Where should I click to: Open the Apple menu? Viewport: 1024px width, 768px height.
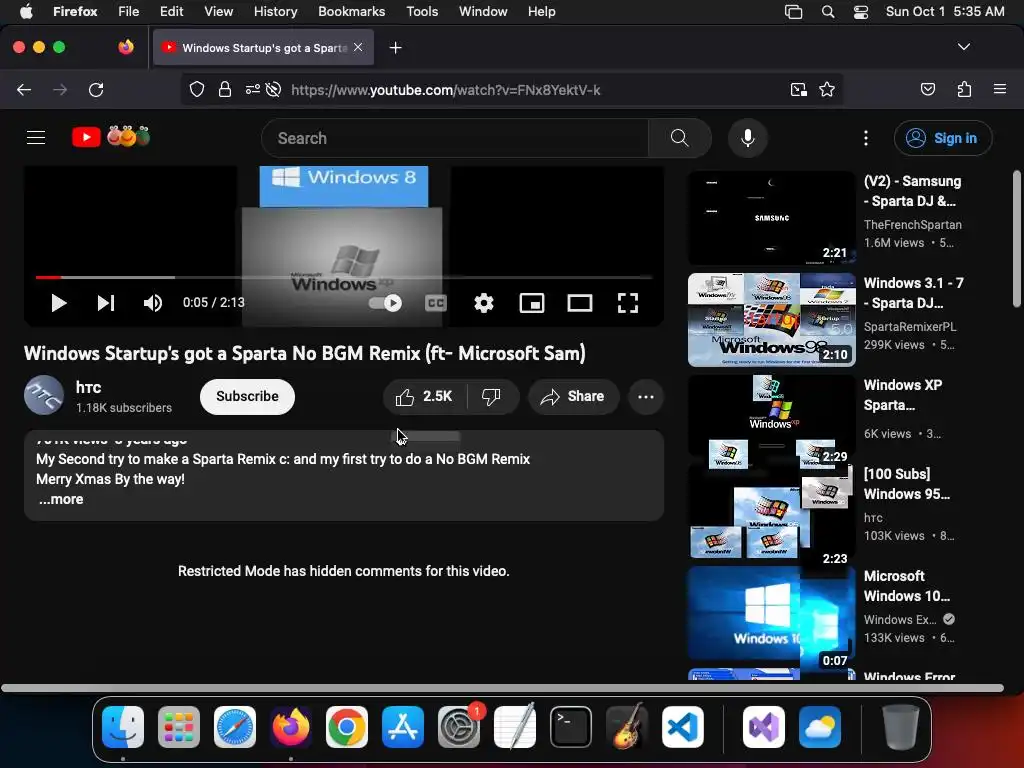[x=26, y=12]
